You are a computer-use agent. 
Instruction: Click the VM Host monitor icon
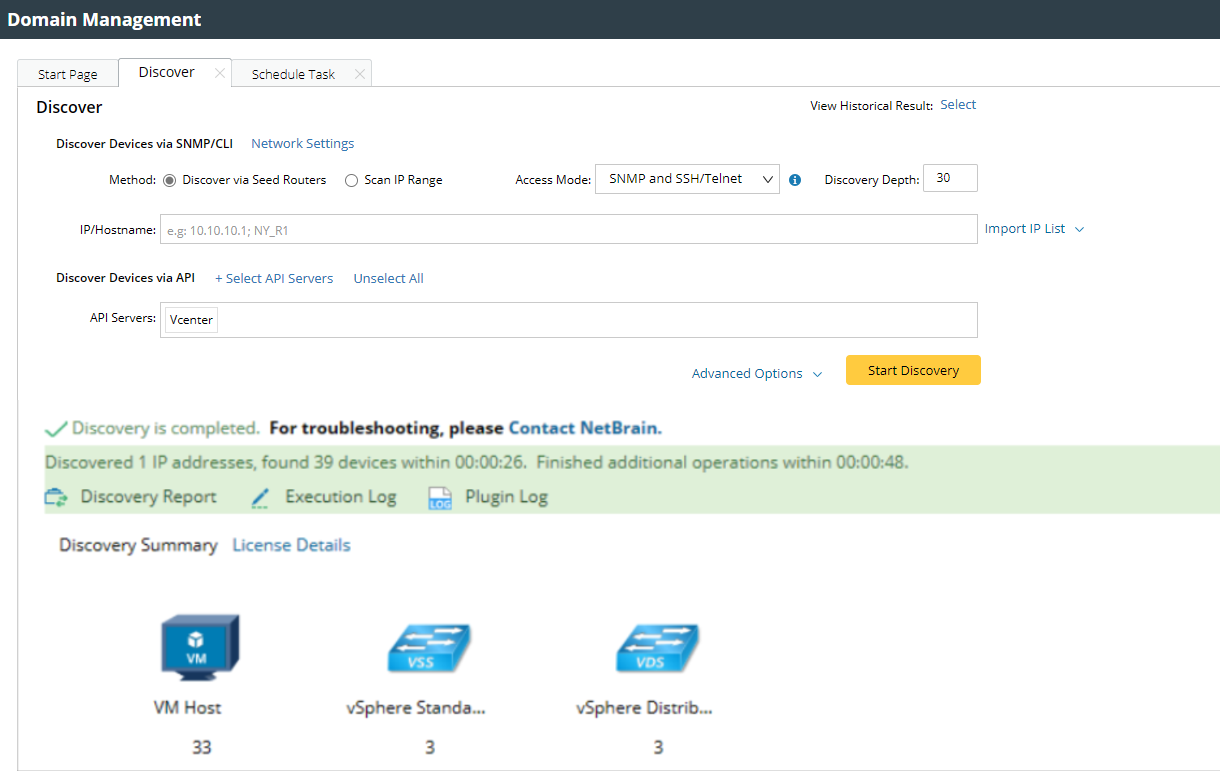(201, 650)
